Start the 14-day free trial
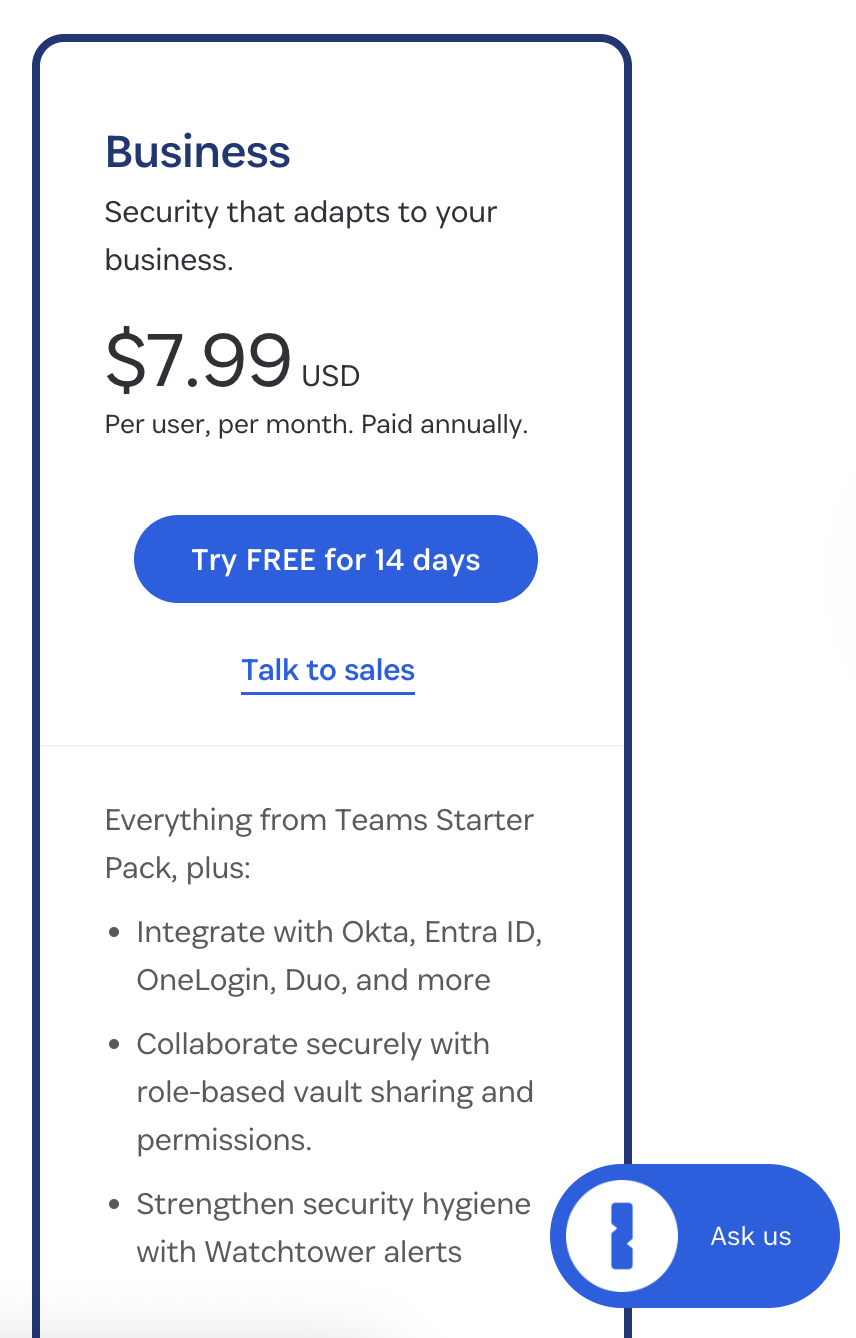This screenshot has height=1338, width=856. (336, 559)
